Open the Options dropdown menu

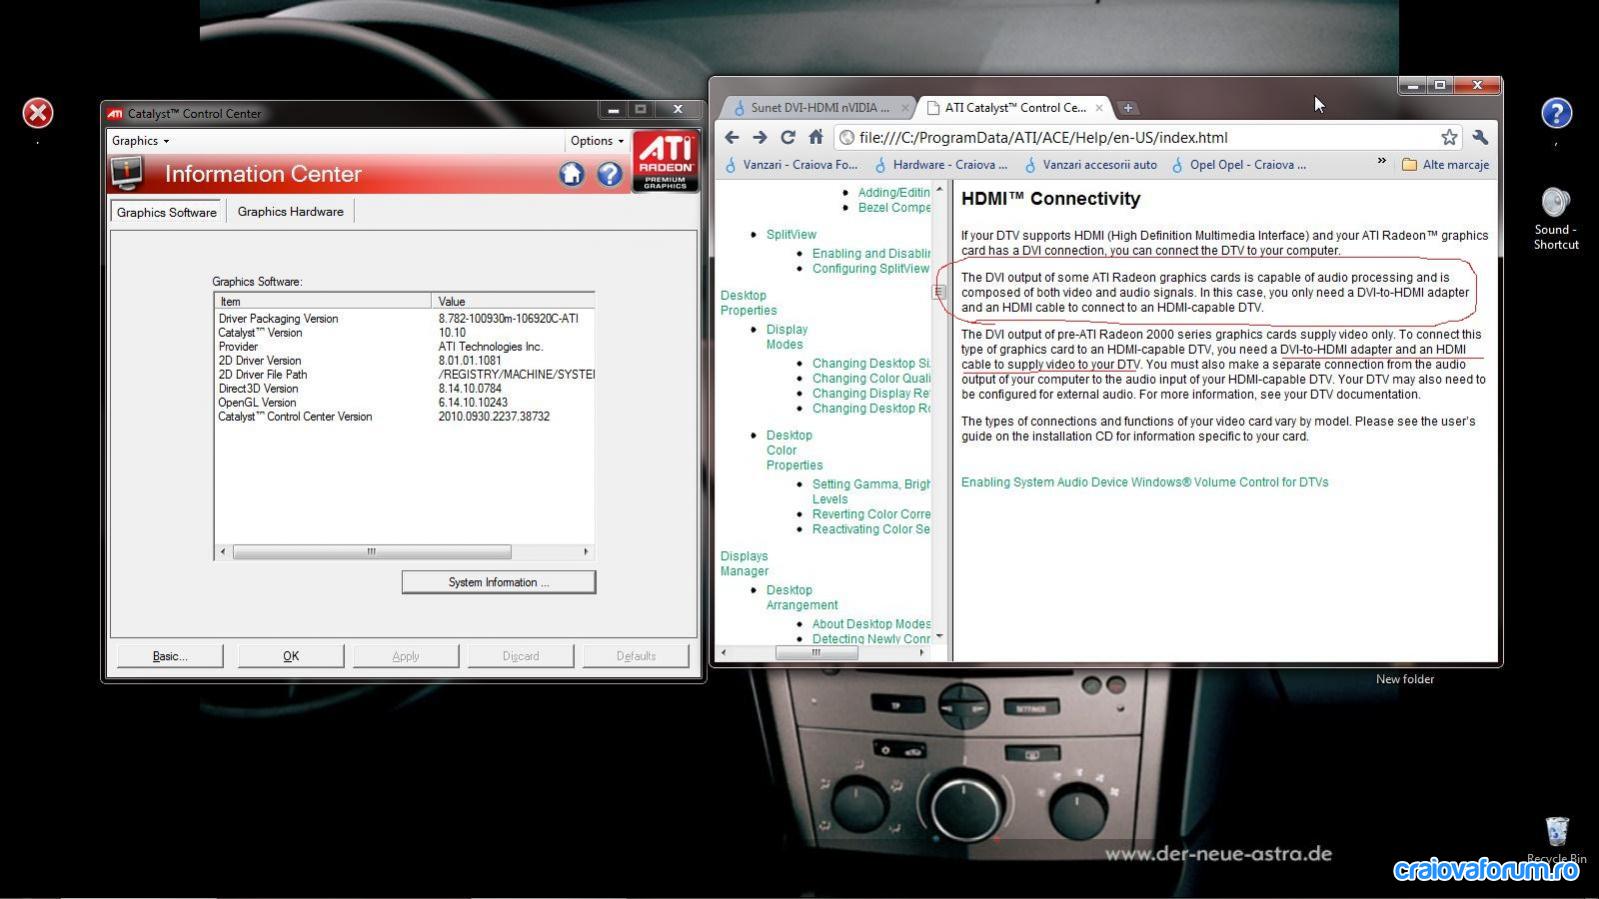click(x=597, y=141)
